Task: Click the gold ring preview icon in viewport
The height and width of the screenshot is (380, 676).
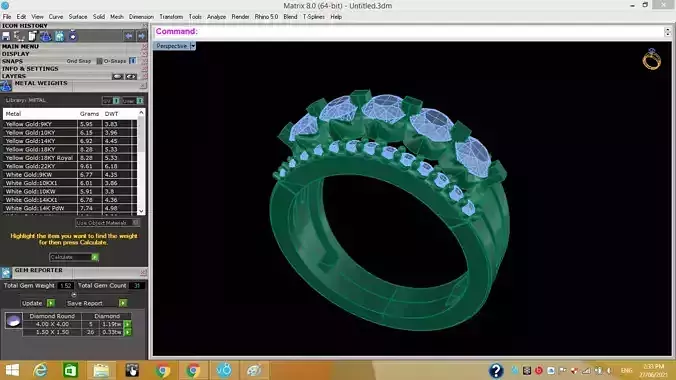Action: point(651,60)
